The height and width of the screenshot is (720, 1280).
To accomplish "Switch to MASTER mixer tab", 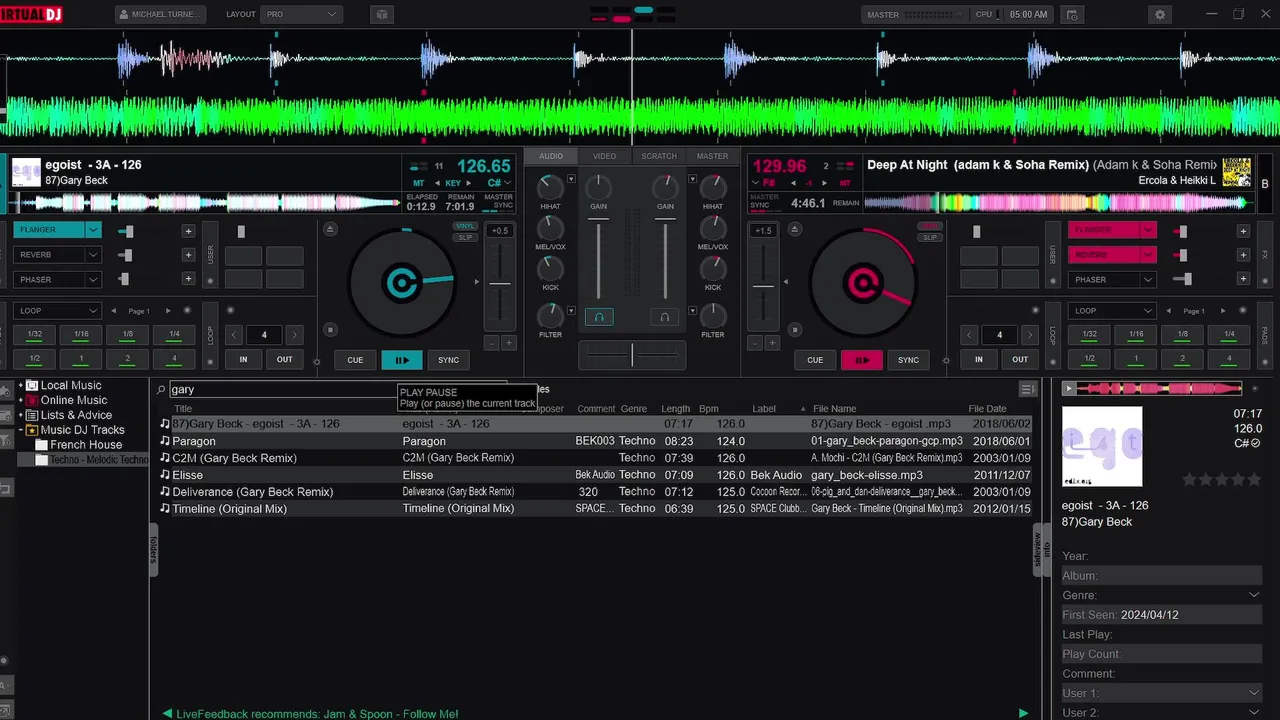I will pos(713,156).
